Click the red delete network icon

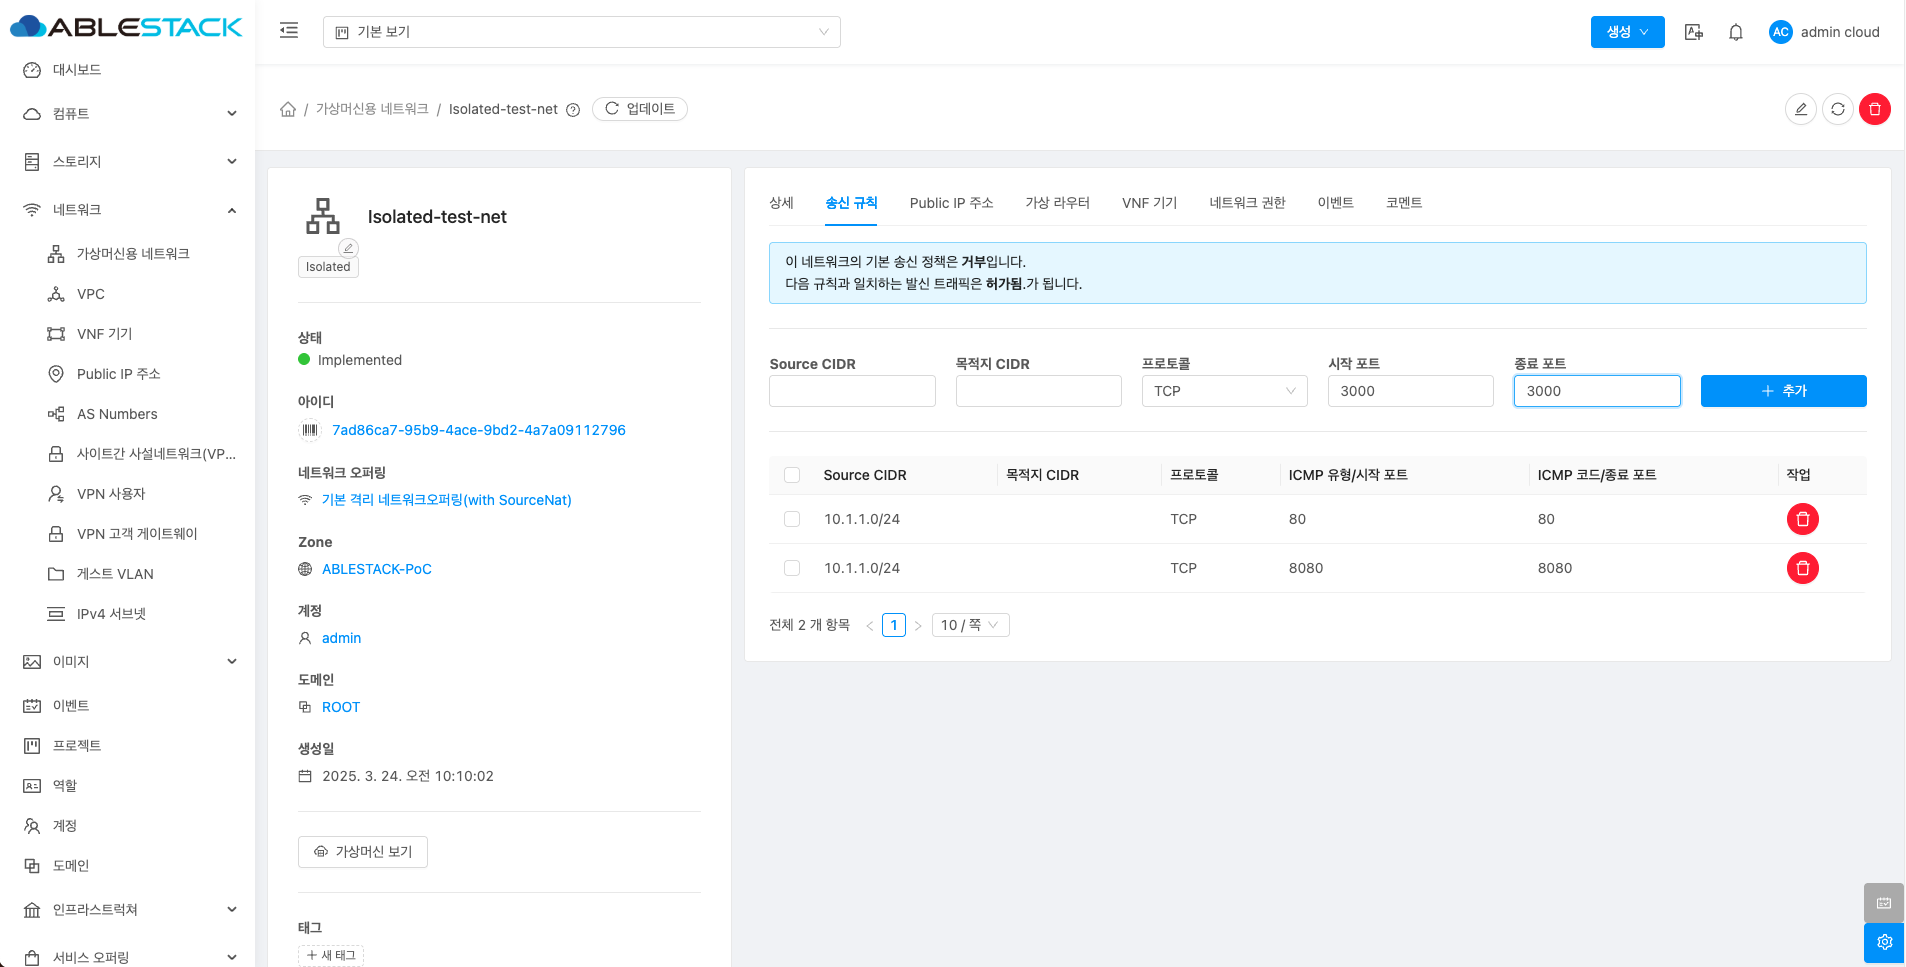click(x=1875, y=109)
